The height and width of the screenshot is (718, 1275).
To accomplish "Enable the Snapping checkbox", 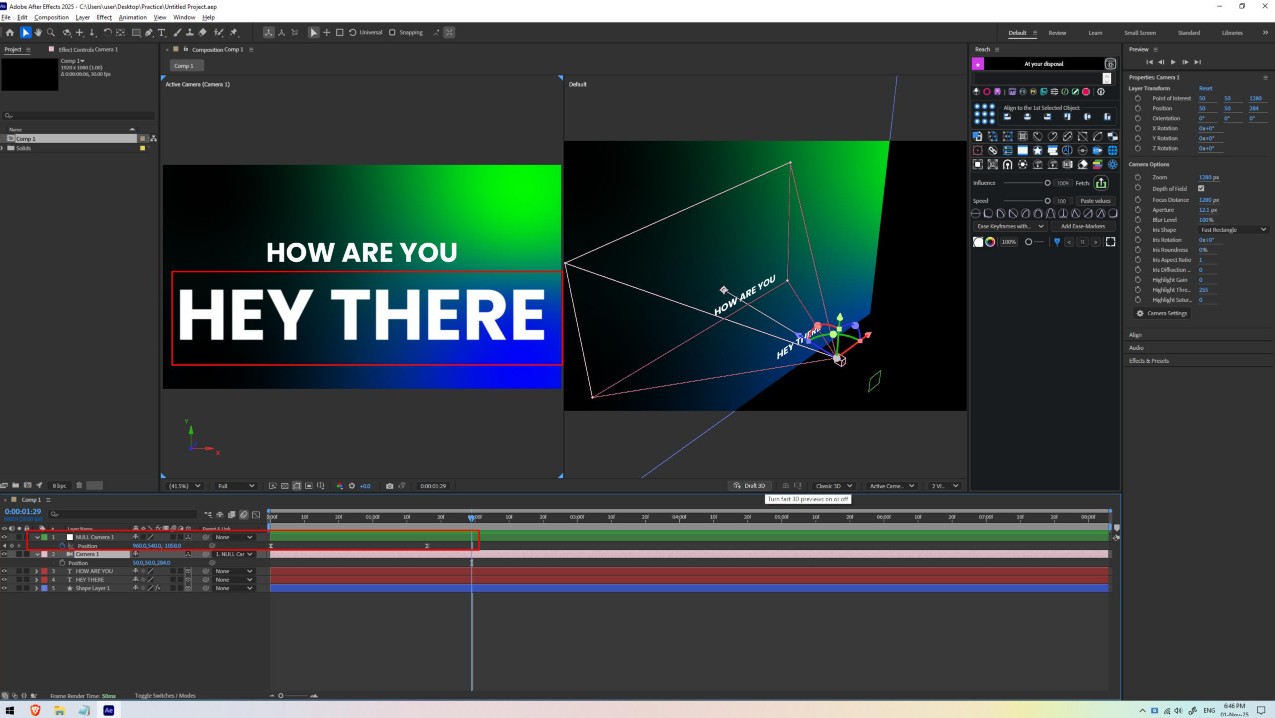I will coord(392,33).
